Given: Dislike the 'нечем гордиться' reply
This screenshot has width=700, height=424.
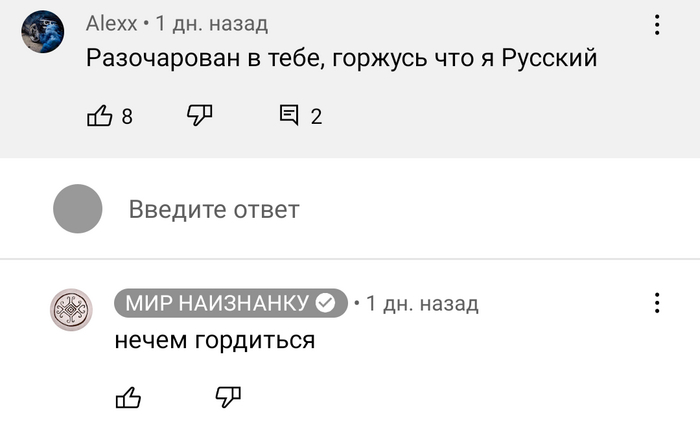Looking at the screenshot, I should 228,398.
